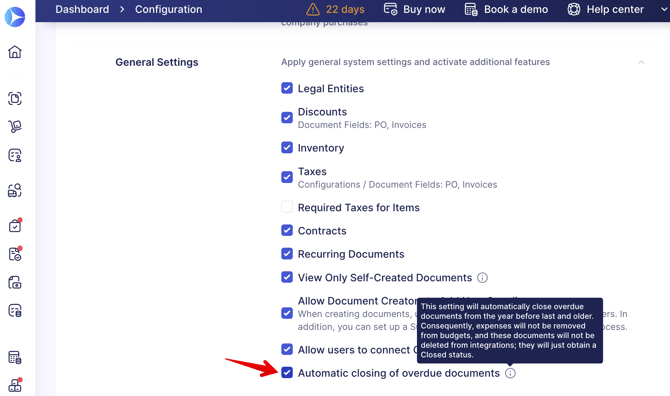Open the scan document sidebar icon
Viewport: 670px width, 396px height.
(x=15, y=98)
